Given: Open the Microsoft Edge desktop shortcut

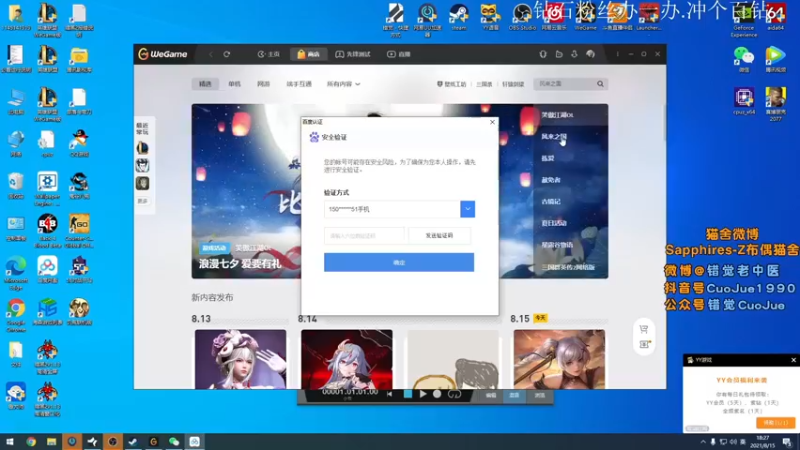Looking at the screenshot, I should pos(16,273).
